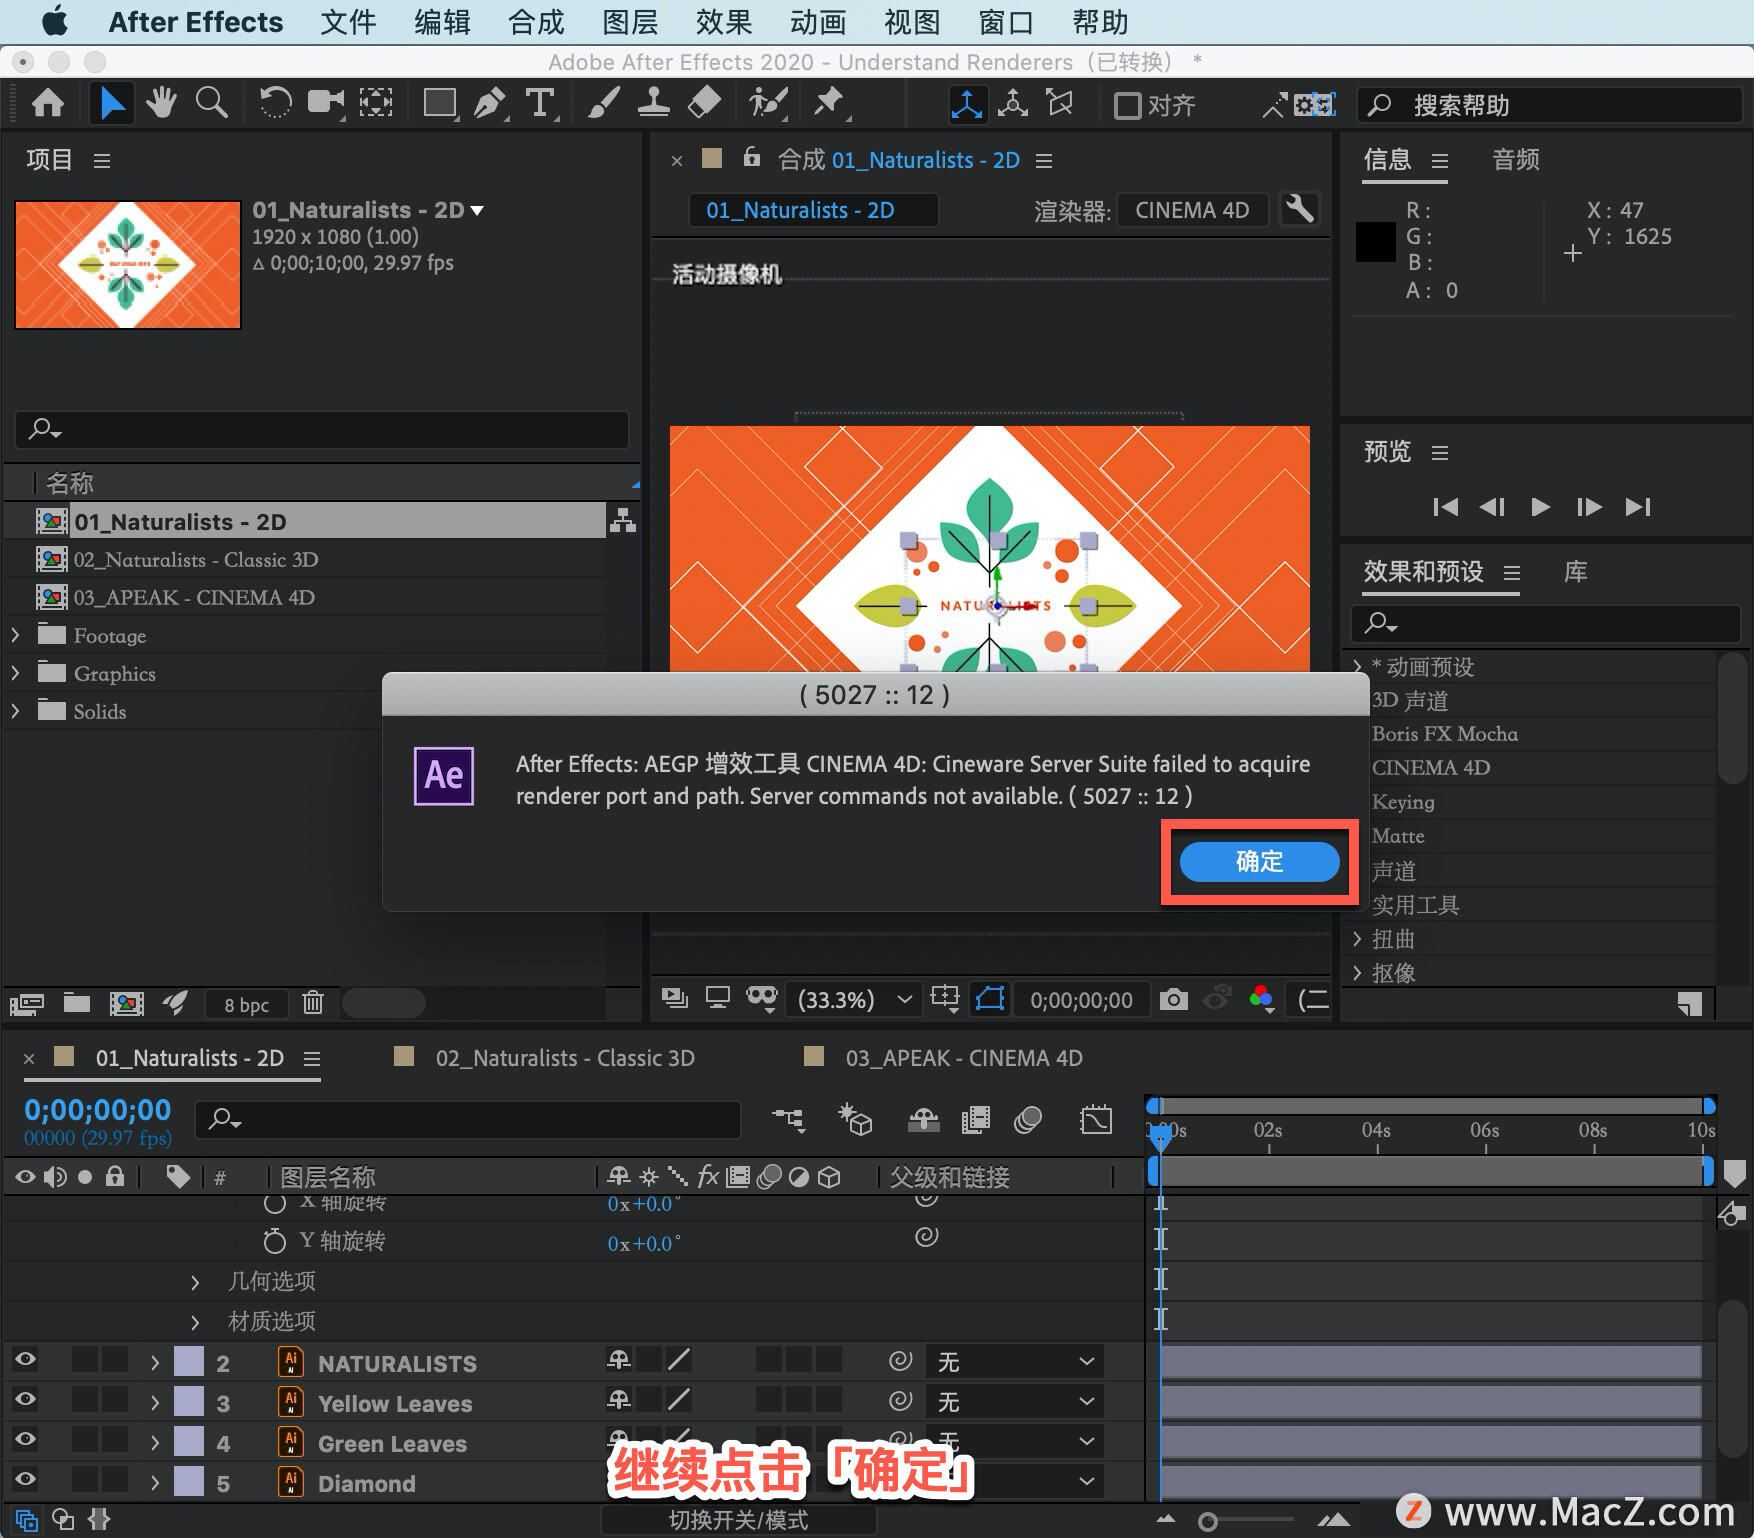The width and height of the screenshot is (1754, 1538).
Task: Select the Zoom magnifier tool
Action: pos(211,103)
